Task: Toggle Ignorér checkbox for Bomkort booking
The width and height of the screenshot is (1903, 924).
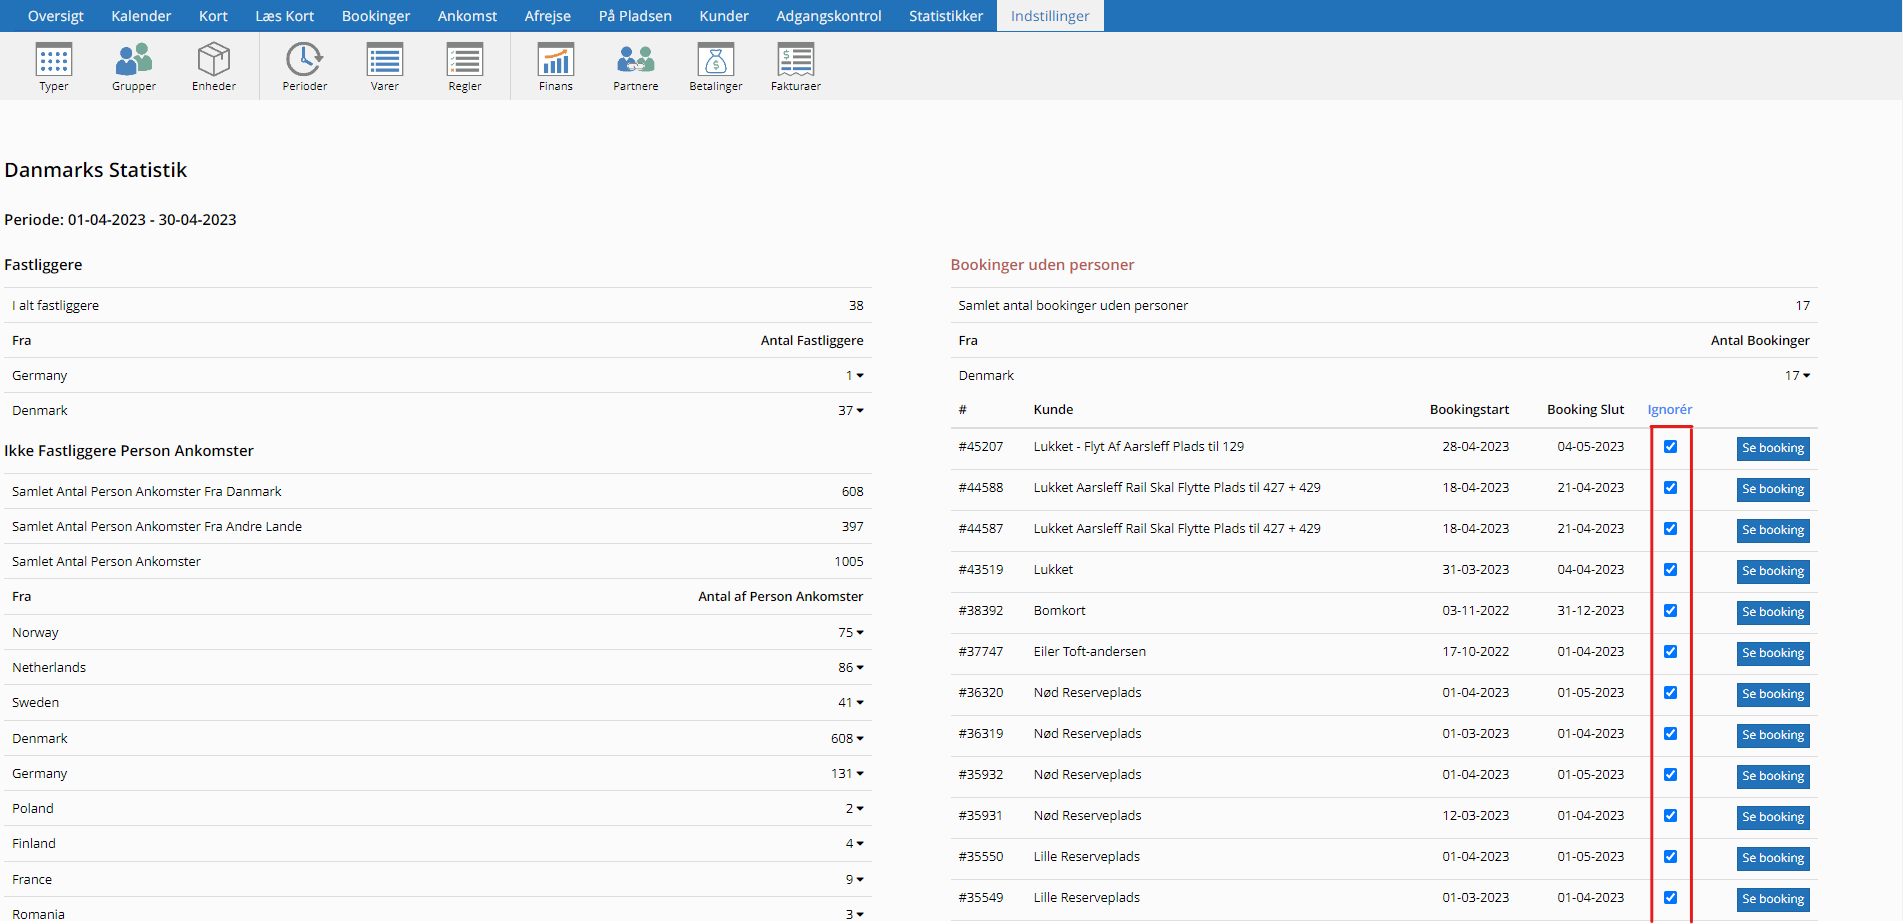Action: pos(1670,611)
